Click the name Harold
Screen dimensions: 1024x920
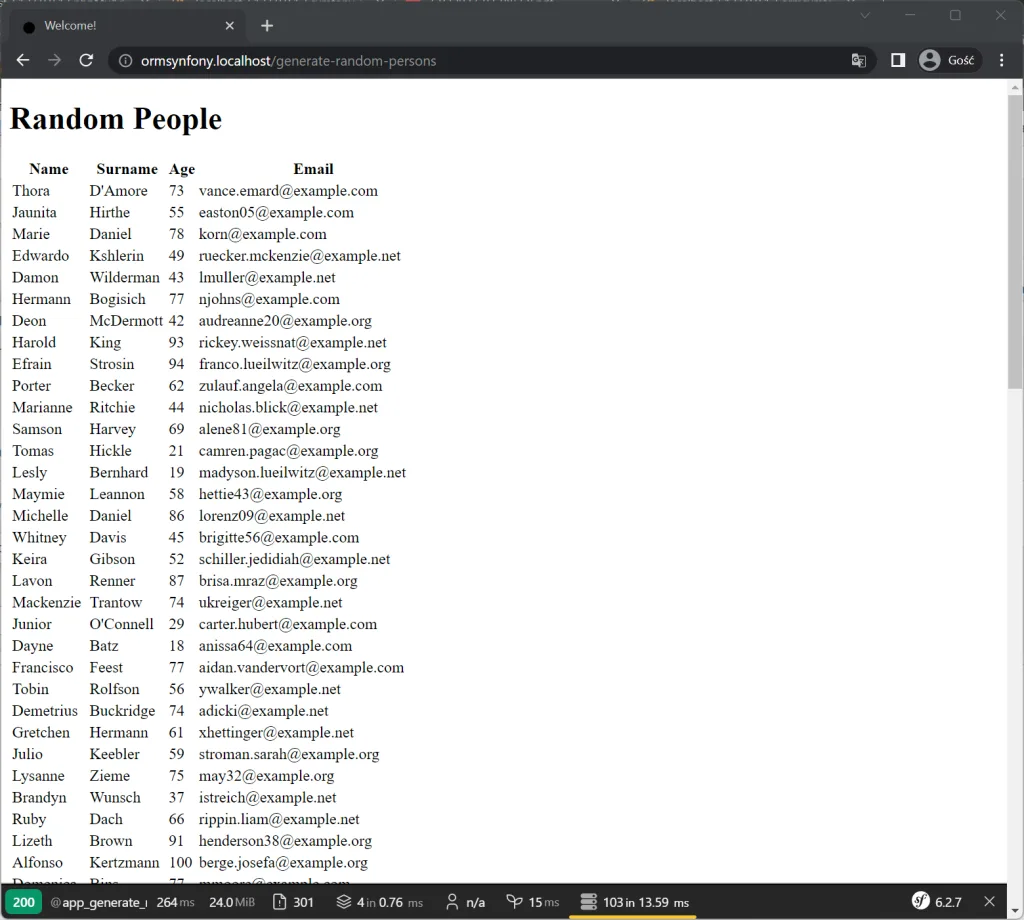click(x=34, y=342)
